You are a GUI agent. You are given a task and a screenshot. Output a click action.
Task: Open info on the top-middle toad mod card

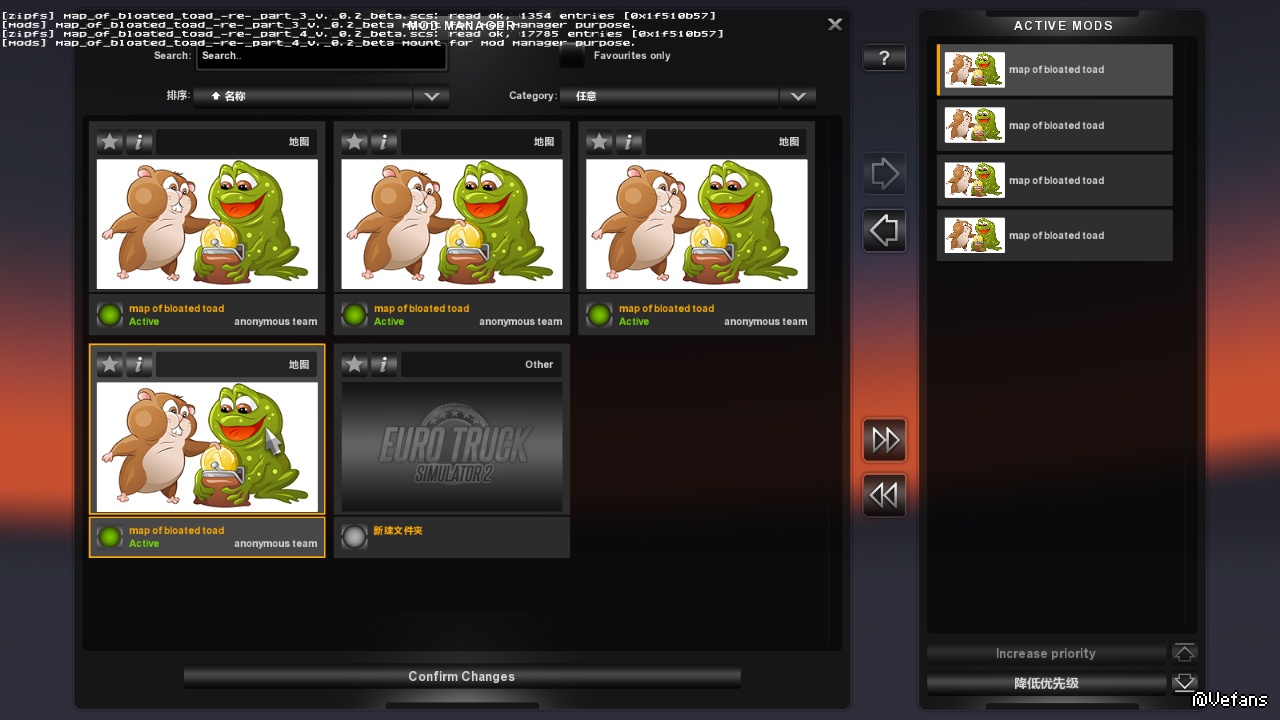point(384,142)
